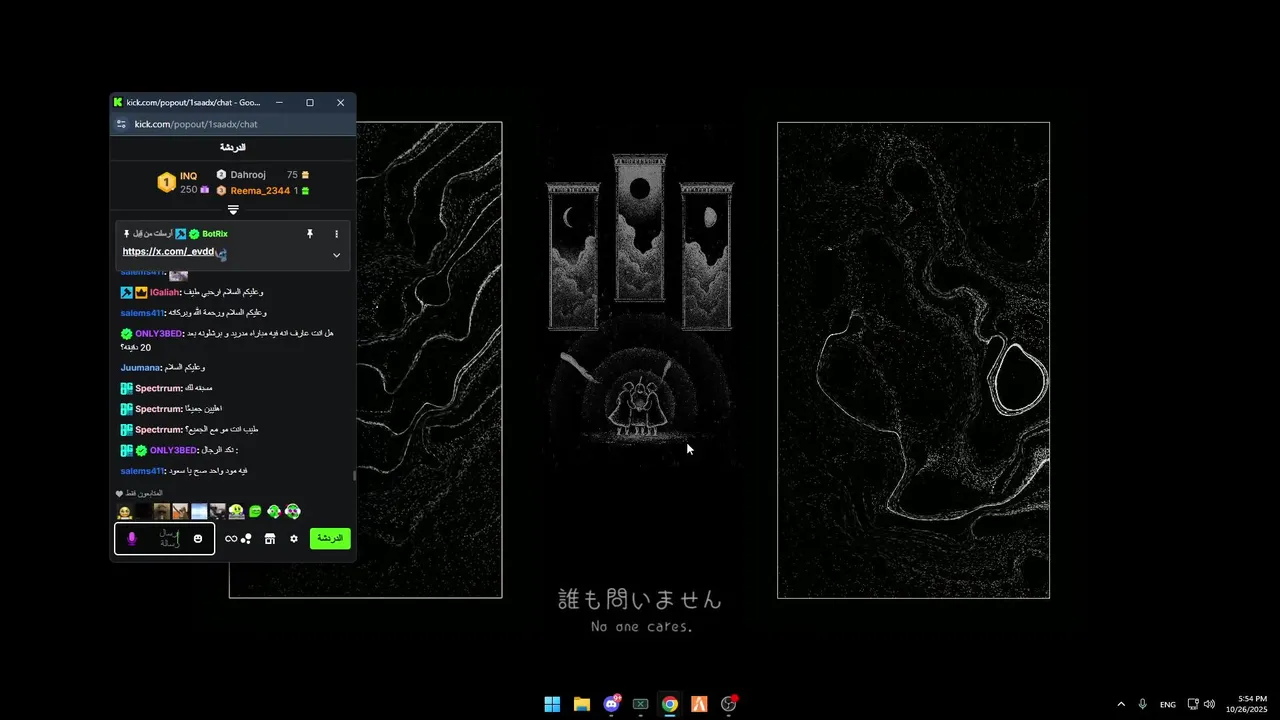Click salems411 beside the فيه مود message
Viewport: 1280px width, 720px height.
pyautogui.click(x=142, y=471)
